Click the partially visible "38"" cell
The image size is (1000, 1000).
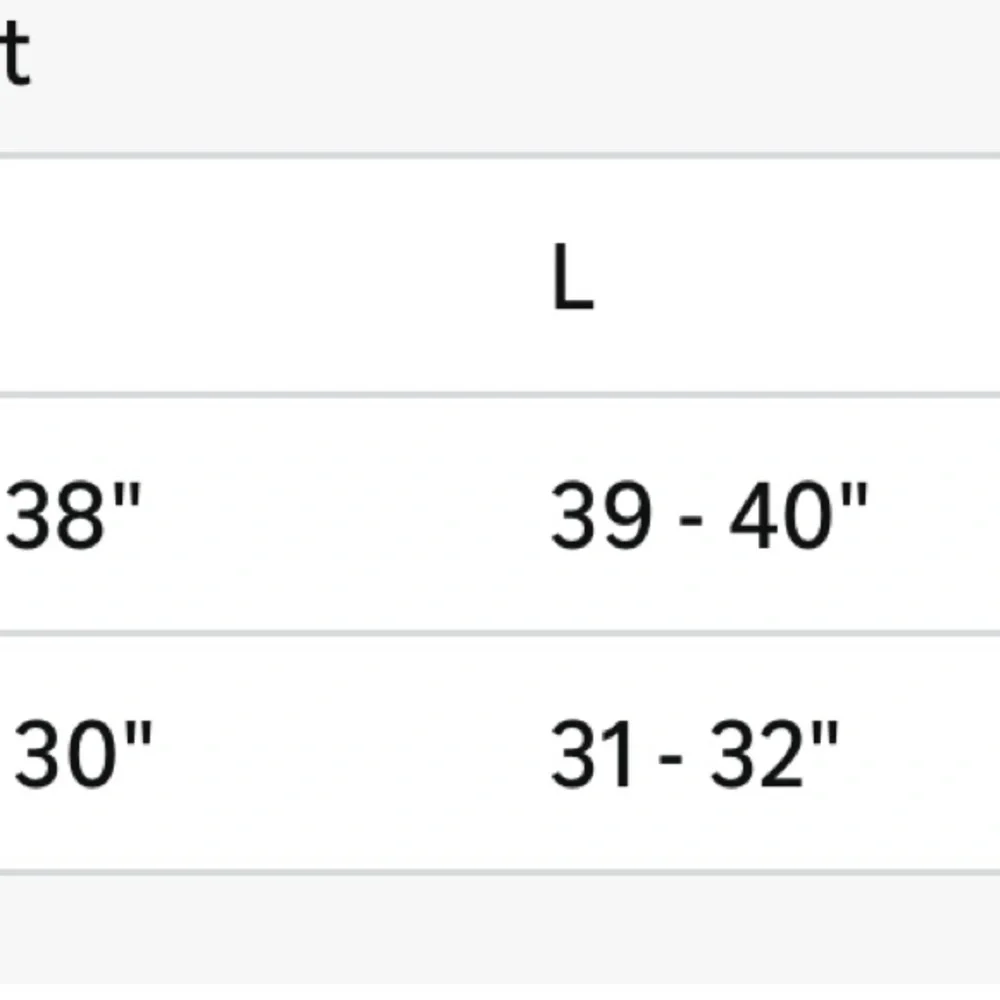[73, 517]
